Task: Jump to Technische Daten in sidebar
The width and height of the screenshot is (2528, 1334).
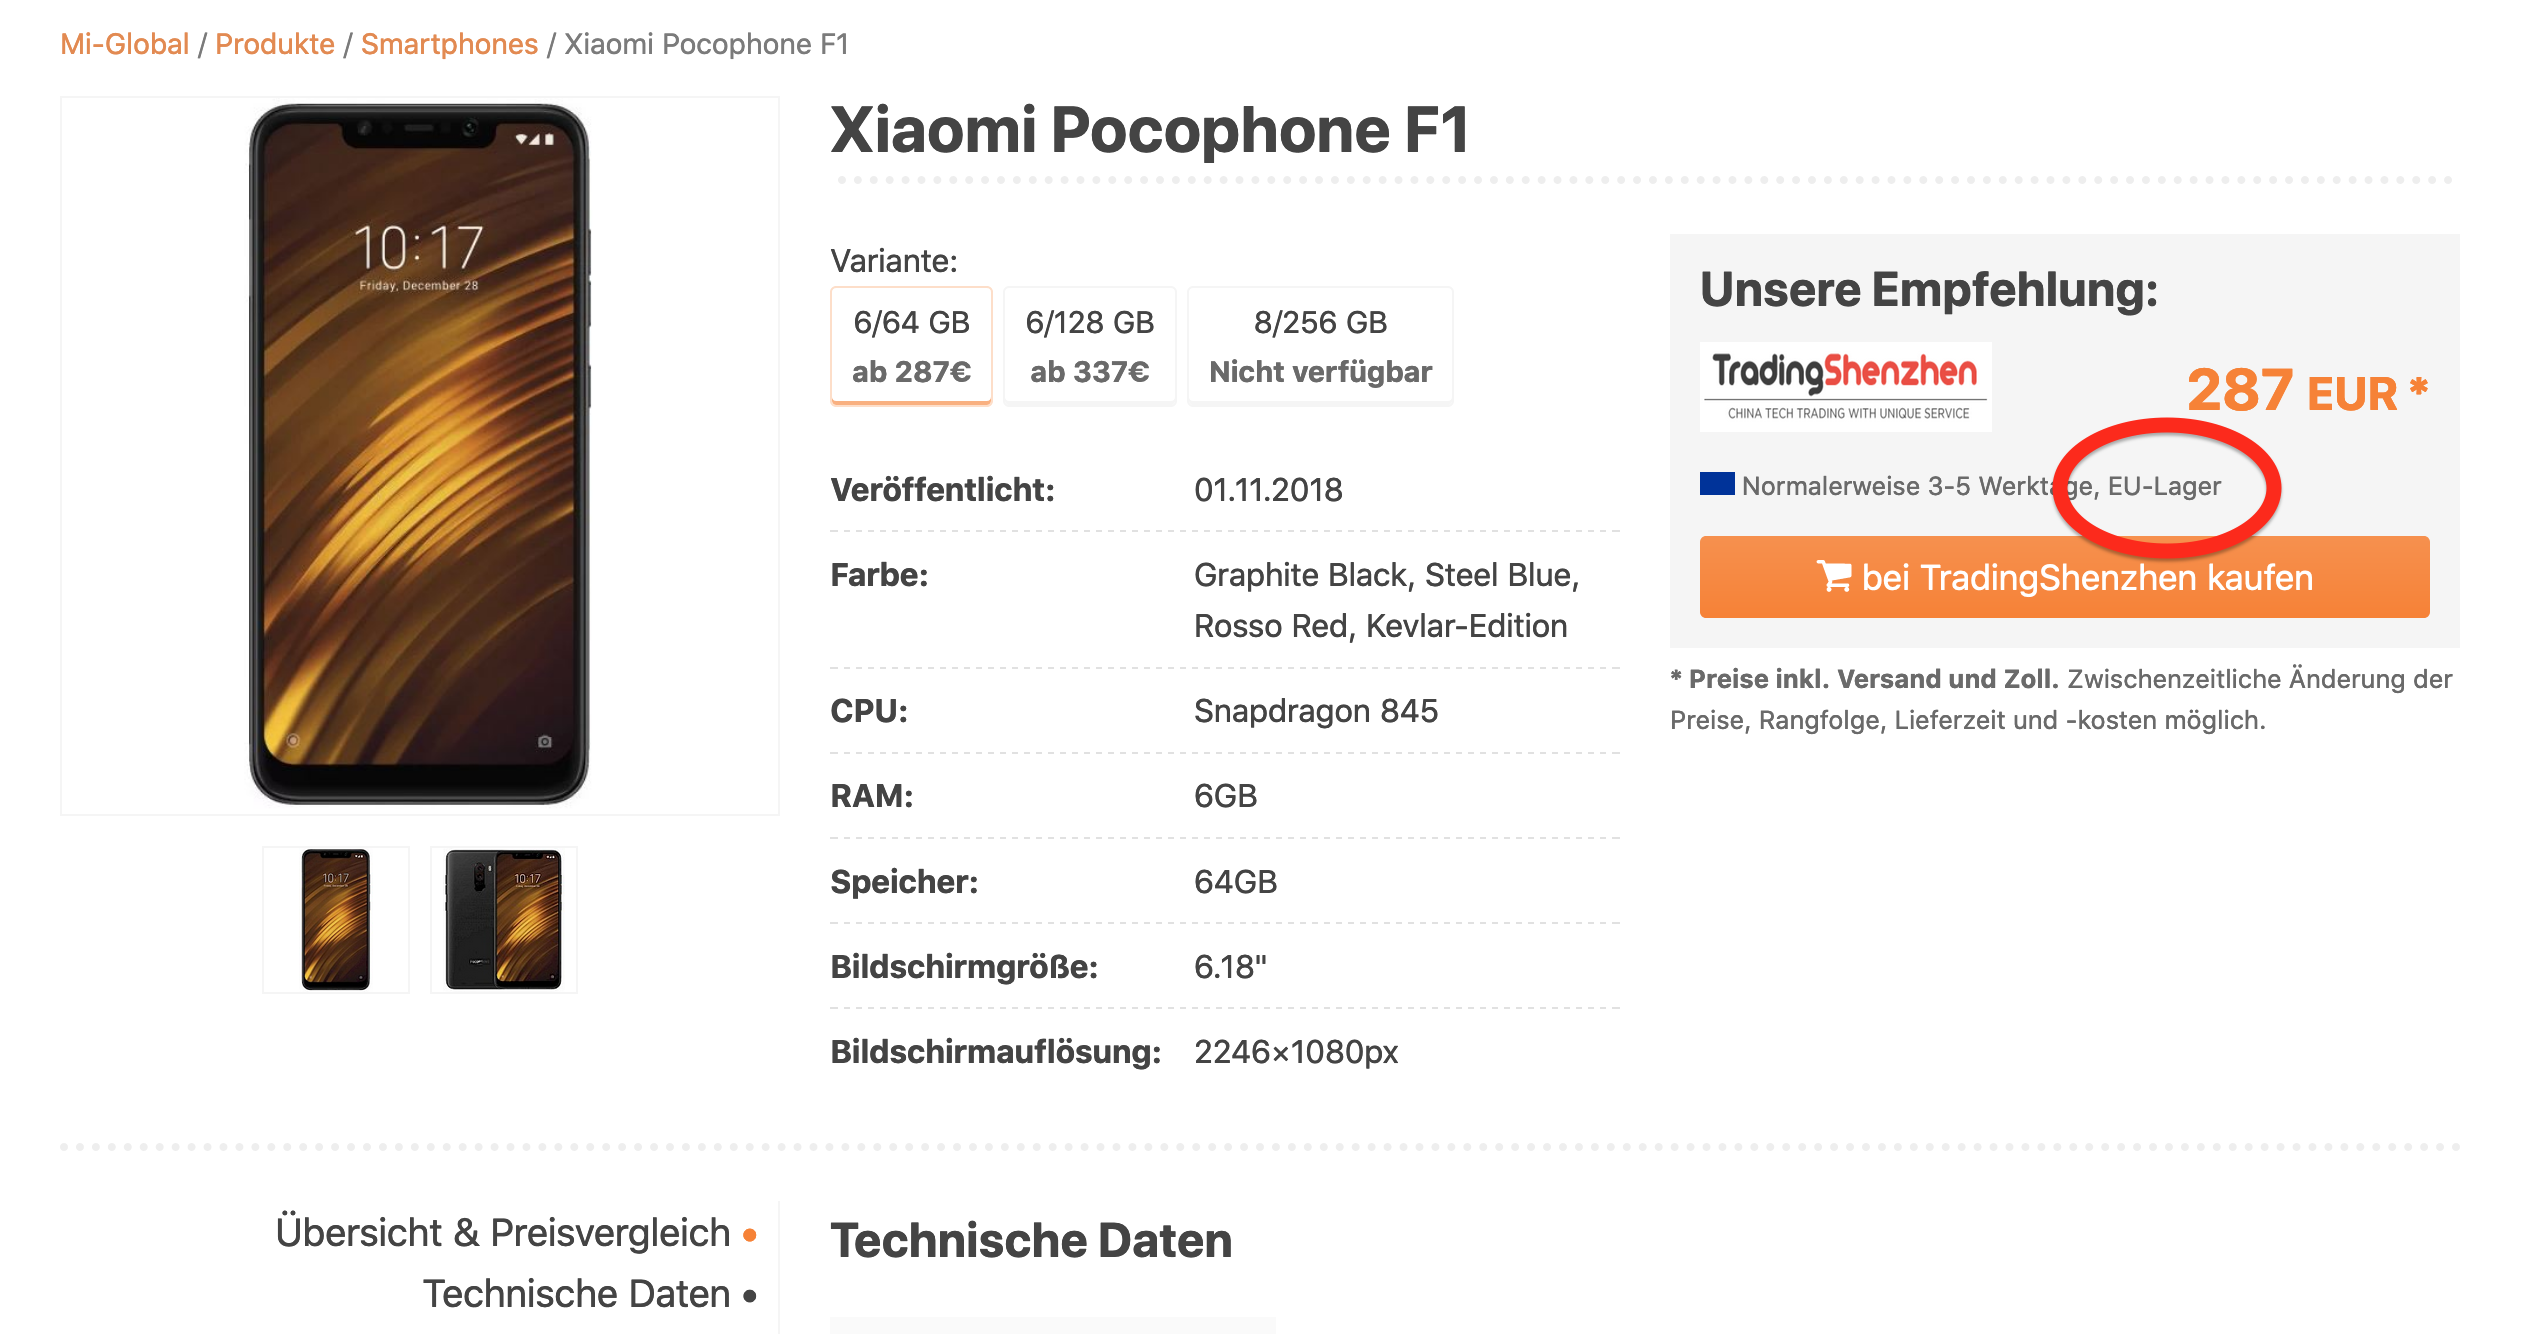Action: click(x=576, y=1293)
